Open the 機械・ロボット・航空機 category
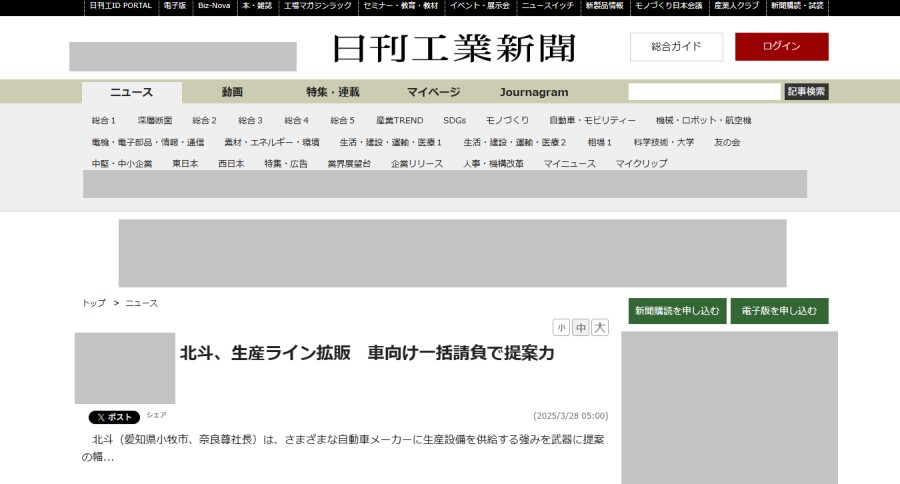The width and height of the screenshot is (900, 484). click(704, 121)
